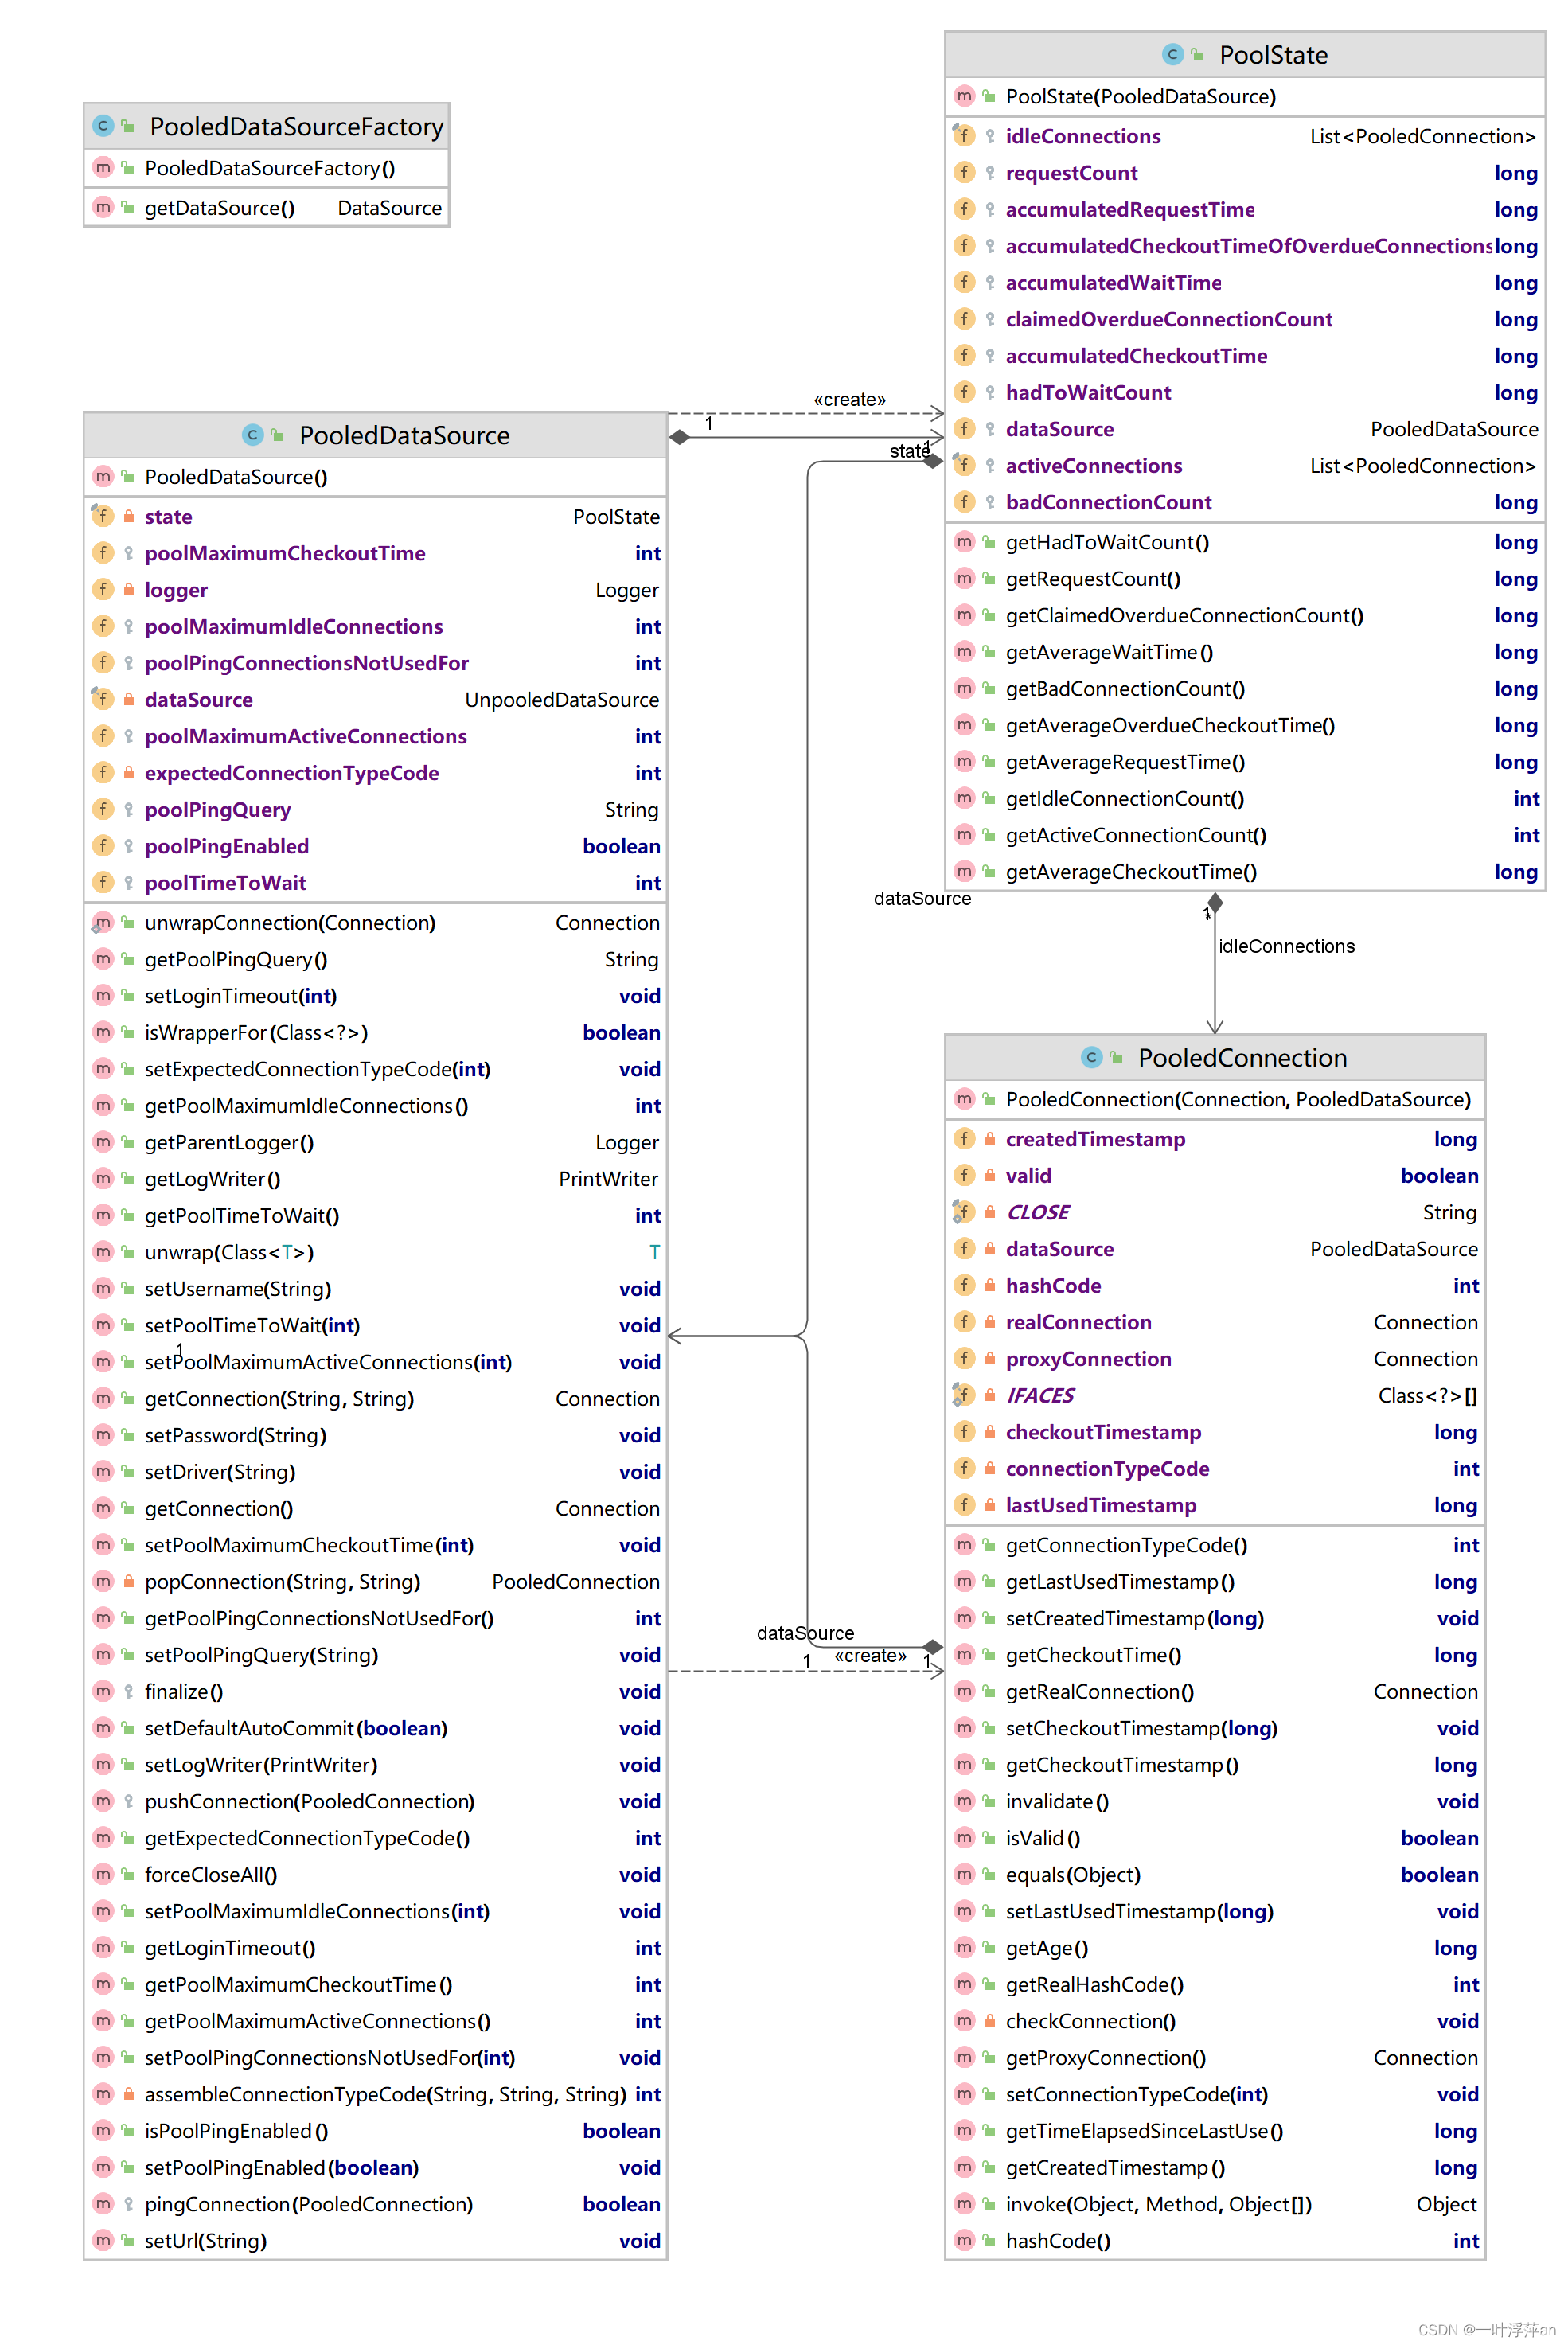Viewport: 1568px width, 2345px height.
Task: Select the invoke(Object, Method, Object[]) method
Action: [1158, 2204]
